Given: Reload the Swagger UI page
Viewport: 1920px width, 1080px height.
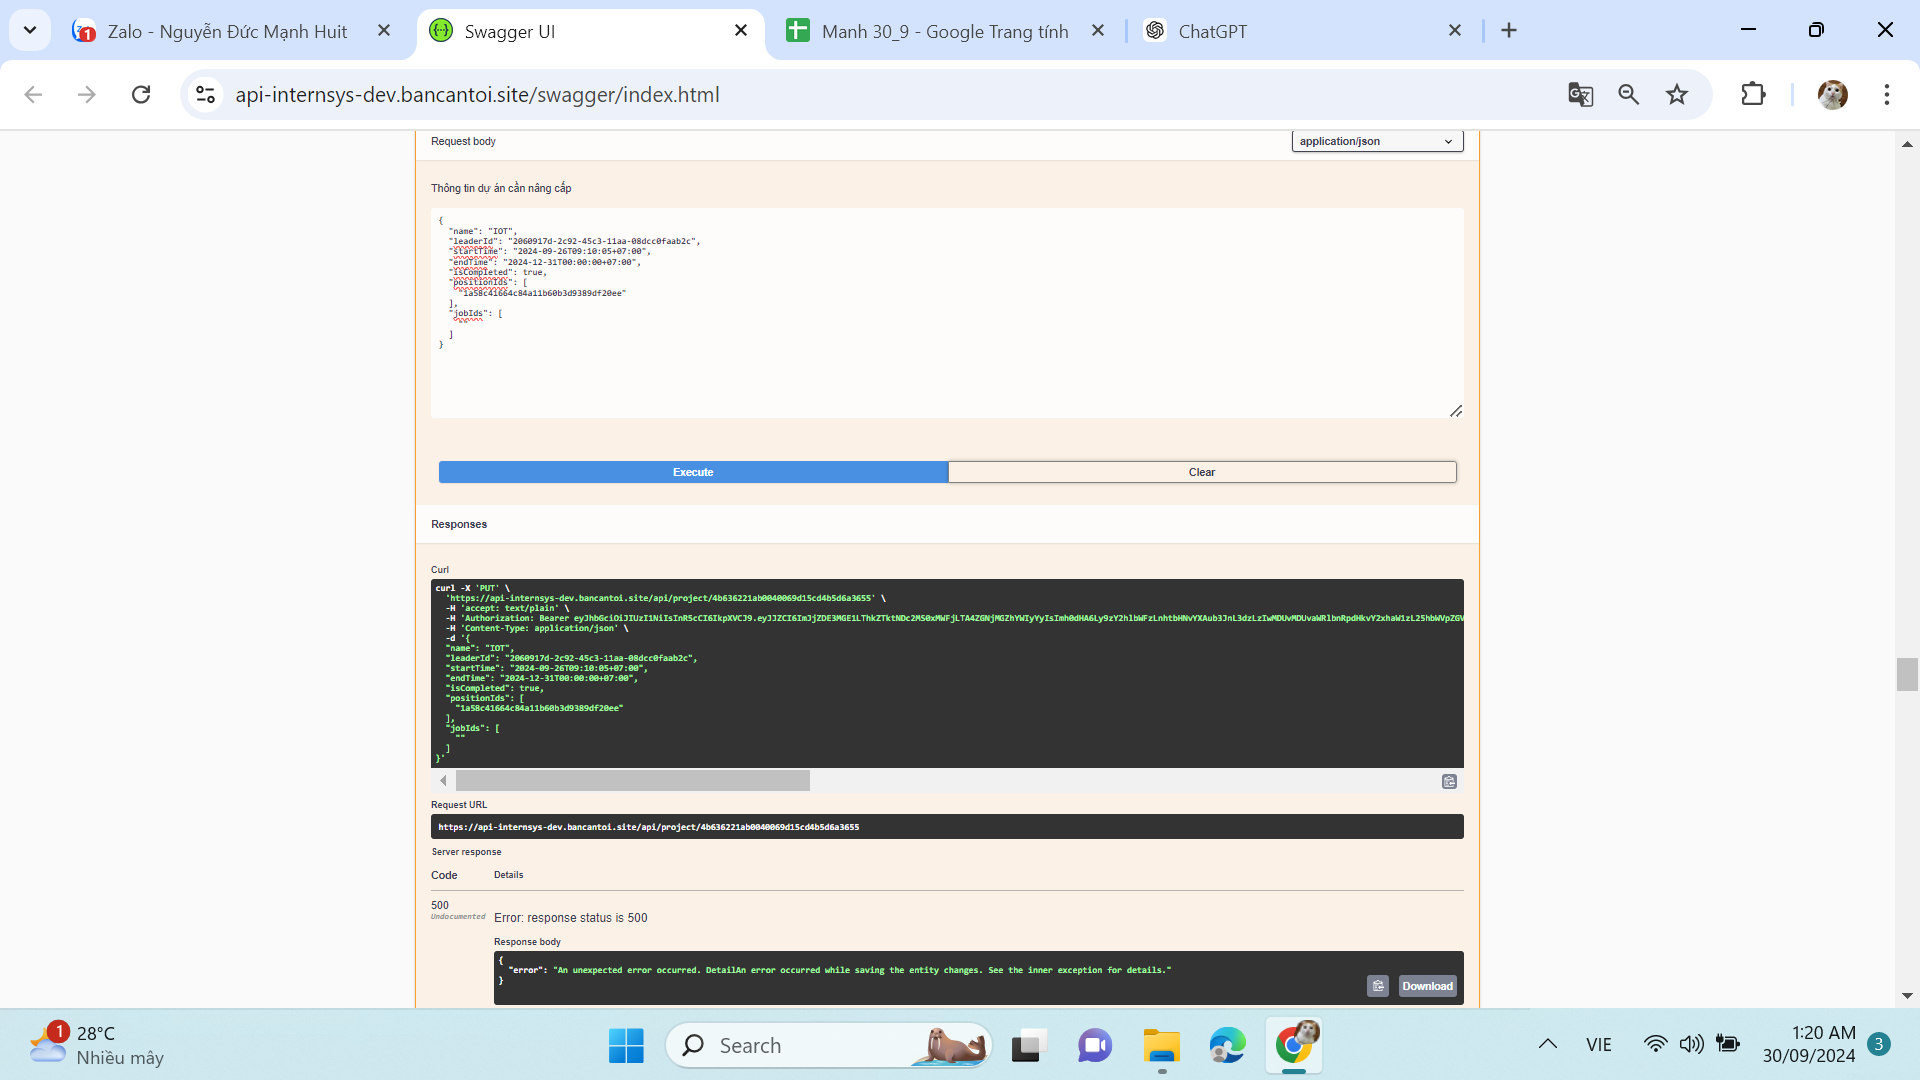Looking at the screenshot, I should [141, 94].
